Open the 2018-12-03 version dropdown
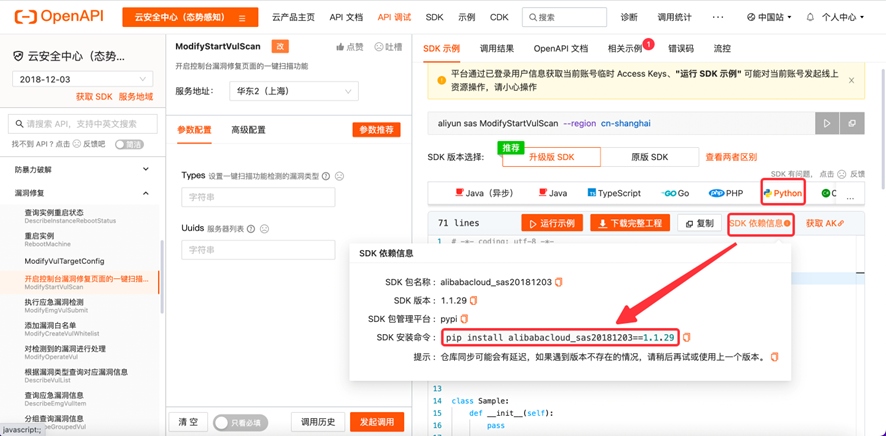Image resolution: width=886 pixels, height=436 pixels. (x=82, y=79)
